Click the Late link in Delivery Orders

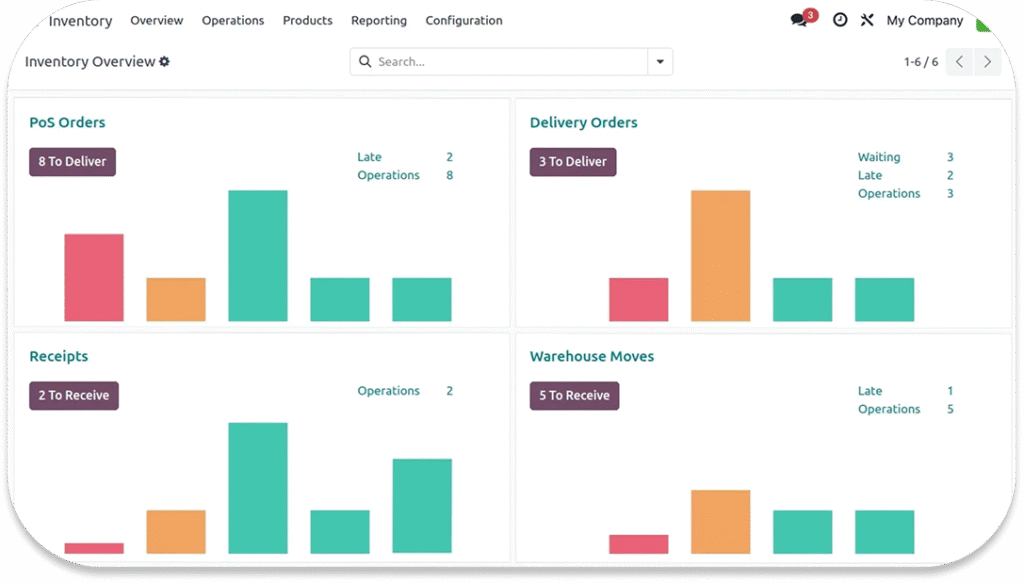(870, 176)
